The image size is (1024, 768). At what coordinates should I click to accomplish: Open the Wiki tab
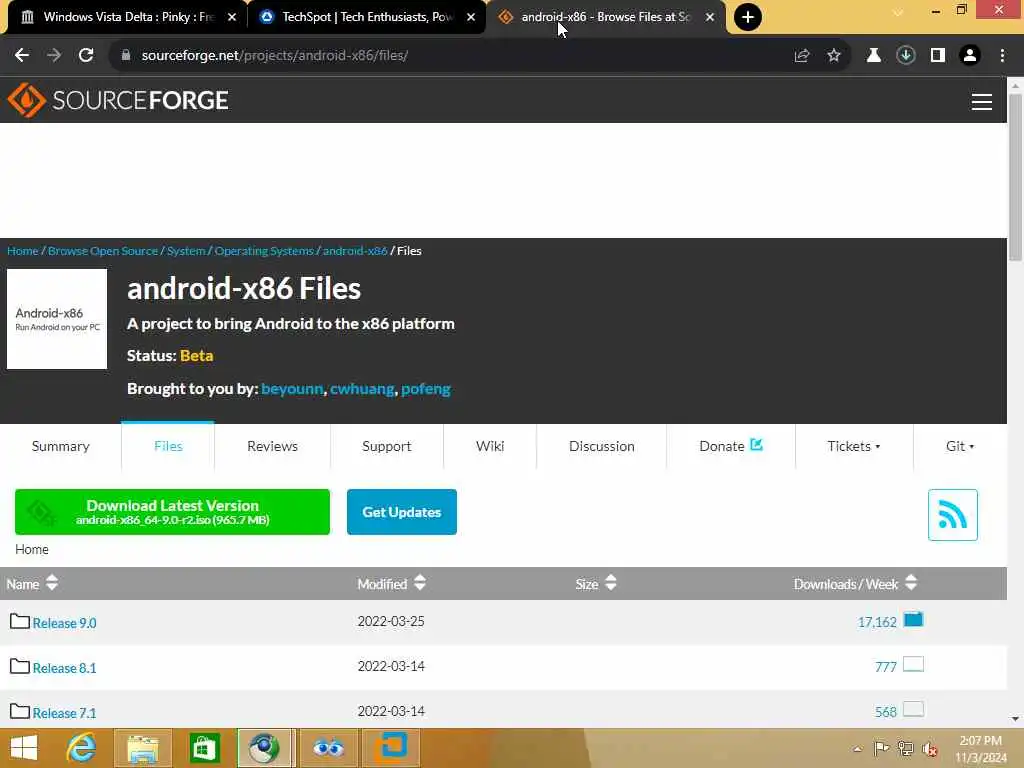(490, 446)
